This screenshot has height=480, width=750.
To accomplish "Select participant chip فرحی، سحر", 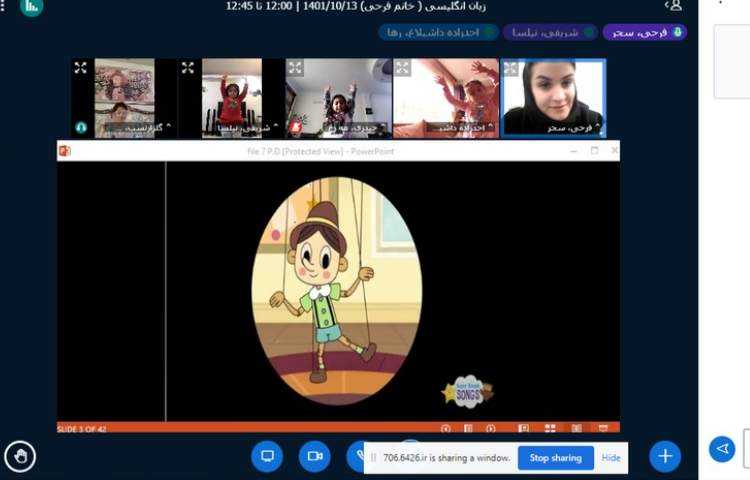I will click(x=645, y=32).
